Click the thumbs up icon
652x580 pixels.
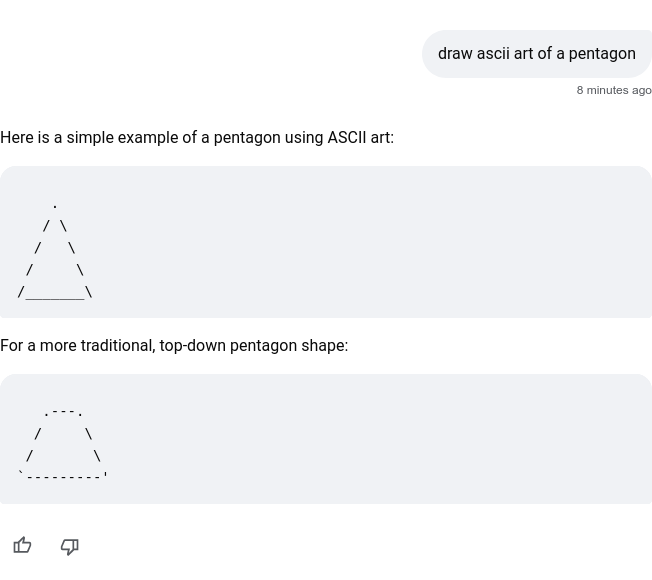[x=22, y=546]
